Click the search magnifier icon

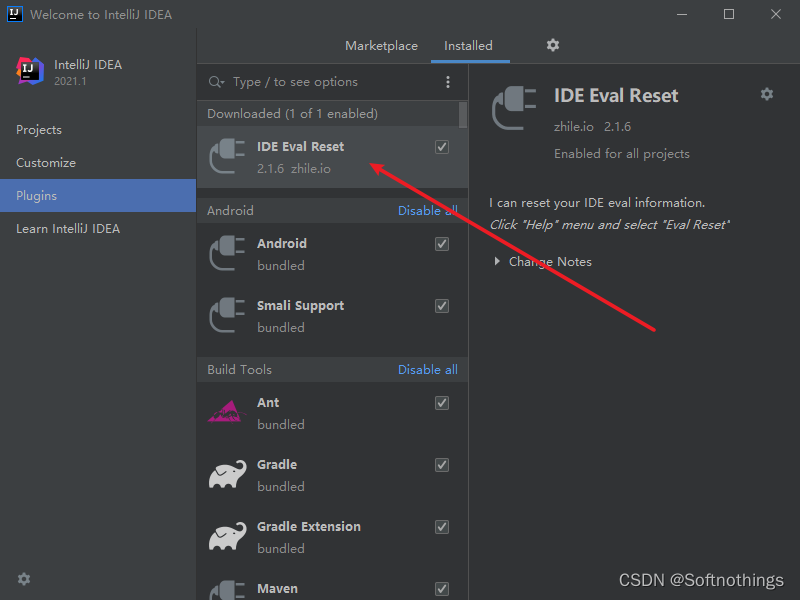pos(216,82)
